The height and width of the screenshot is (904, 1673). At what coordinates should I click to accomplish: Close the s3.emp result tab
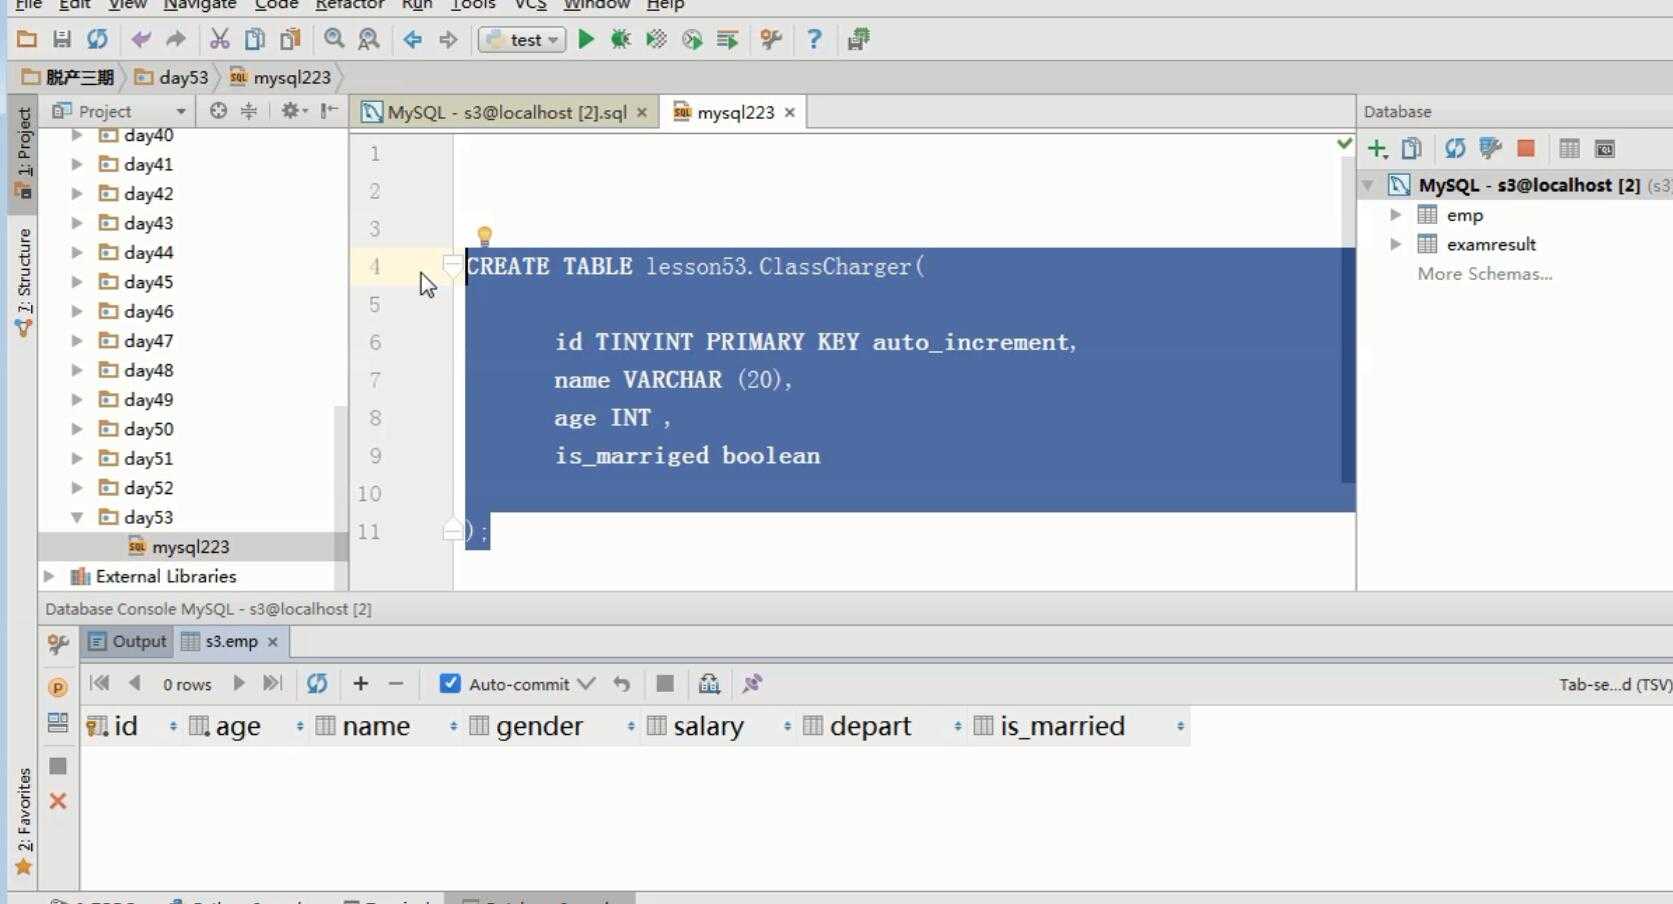coord(272,642)
